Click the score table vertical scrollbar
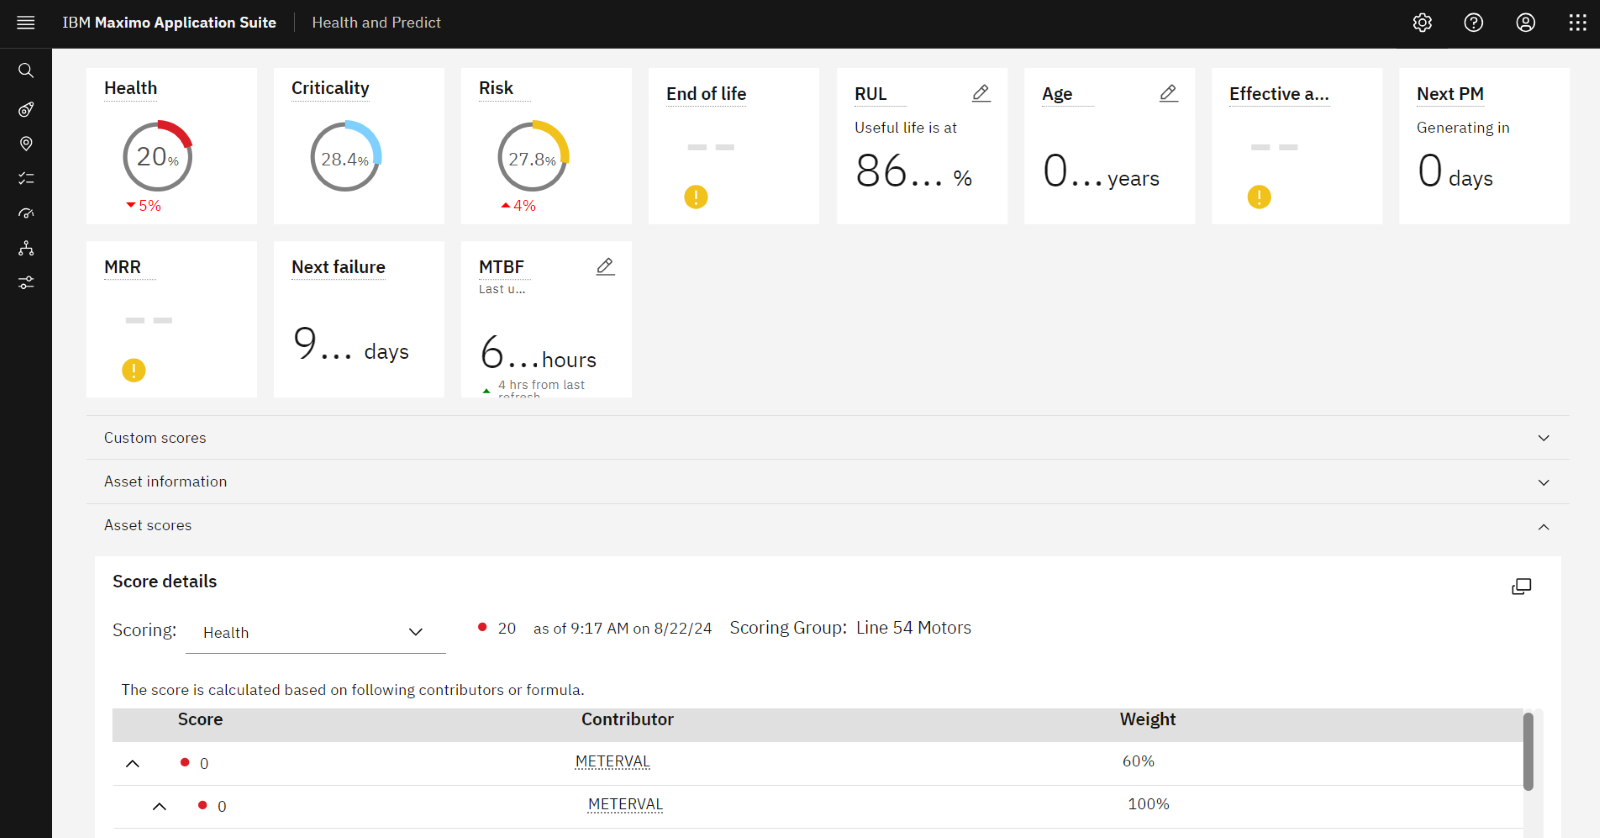The width and height of the screenshot is (1600, 838). click(x=1528, y=752)
